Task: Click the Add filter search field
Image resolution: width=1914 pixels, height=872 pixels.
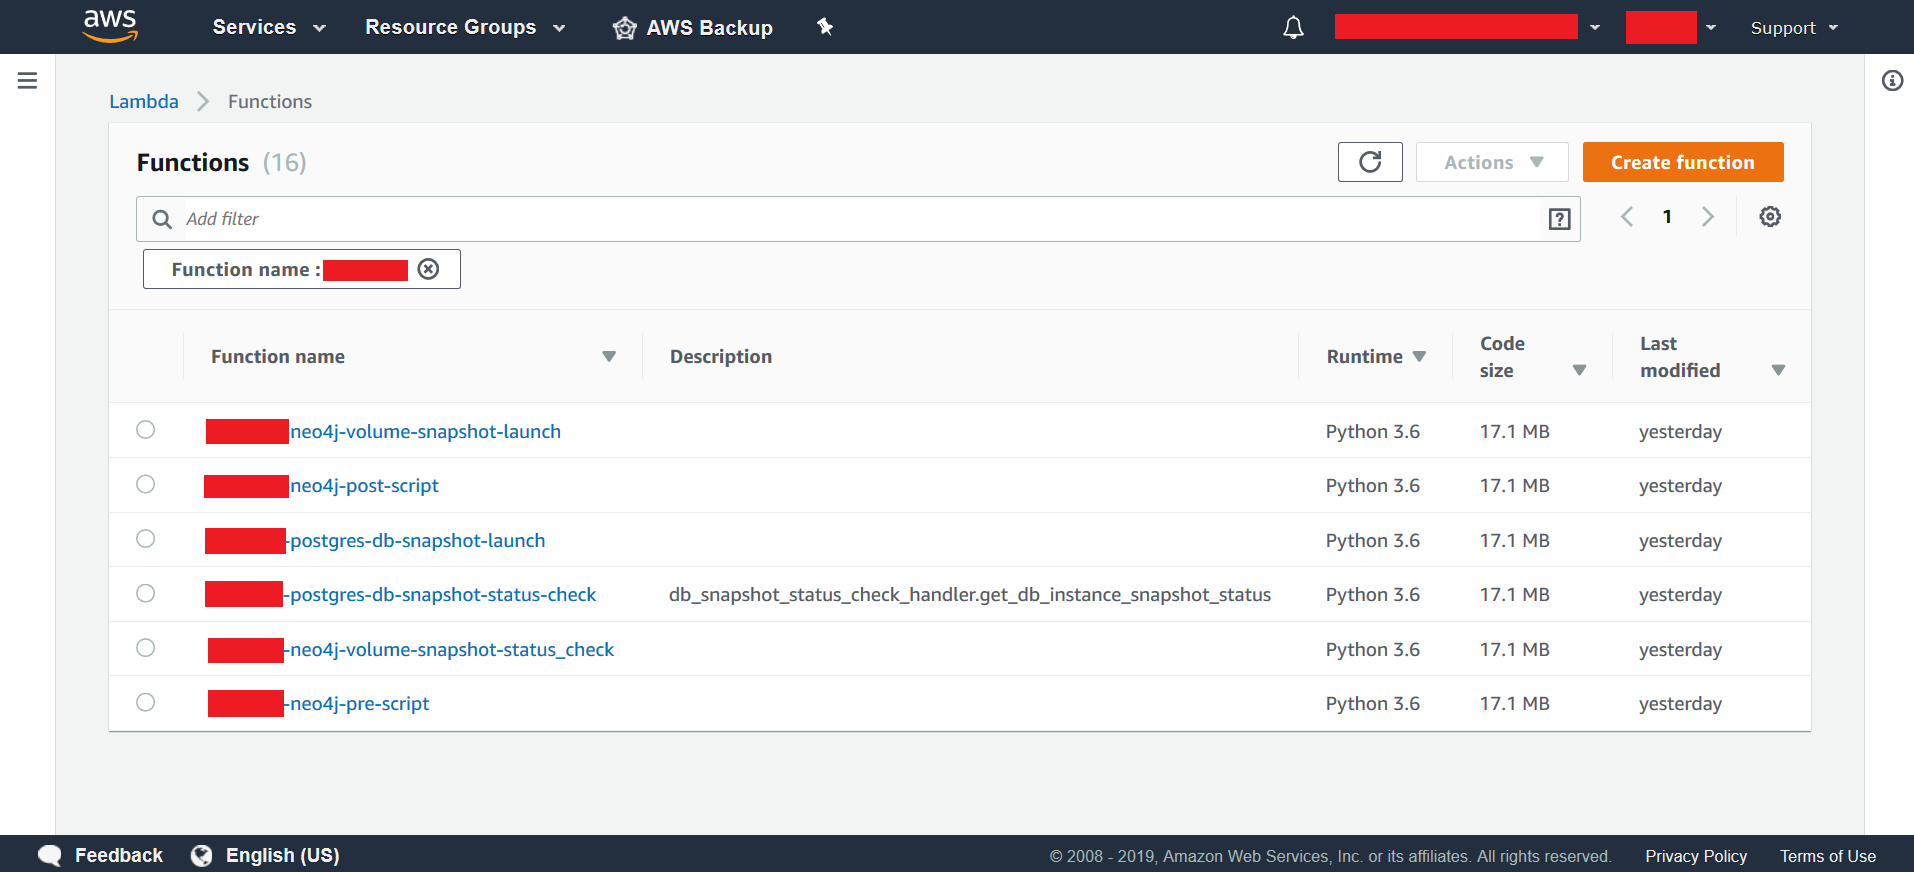Action: tap(858, 219)
